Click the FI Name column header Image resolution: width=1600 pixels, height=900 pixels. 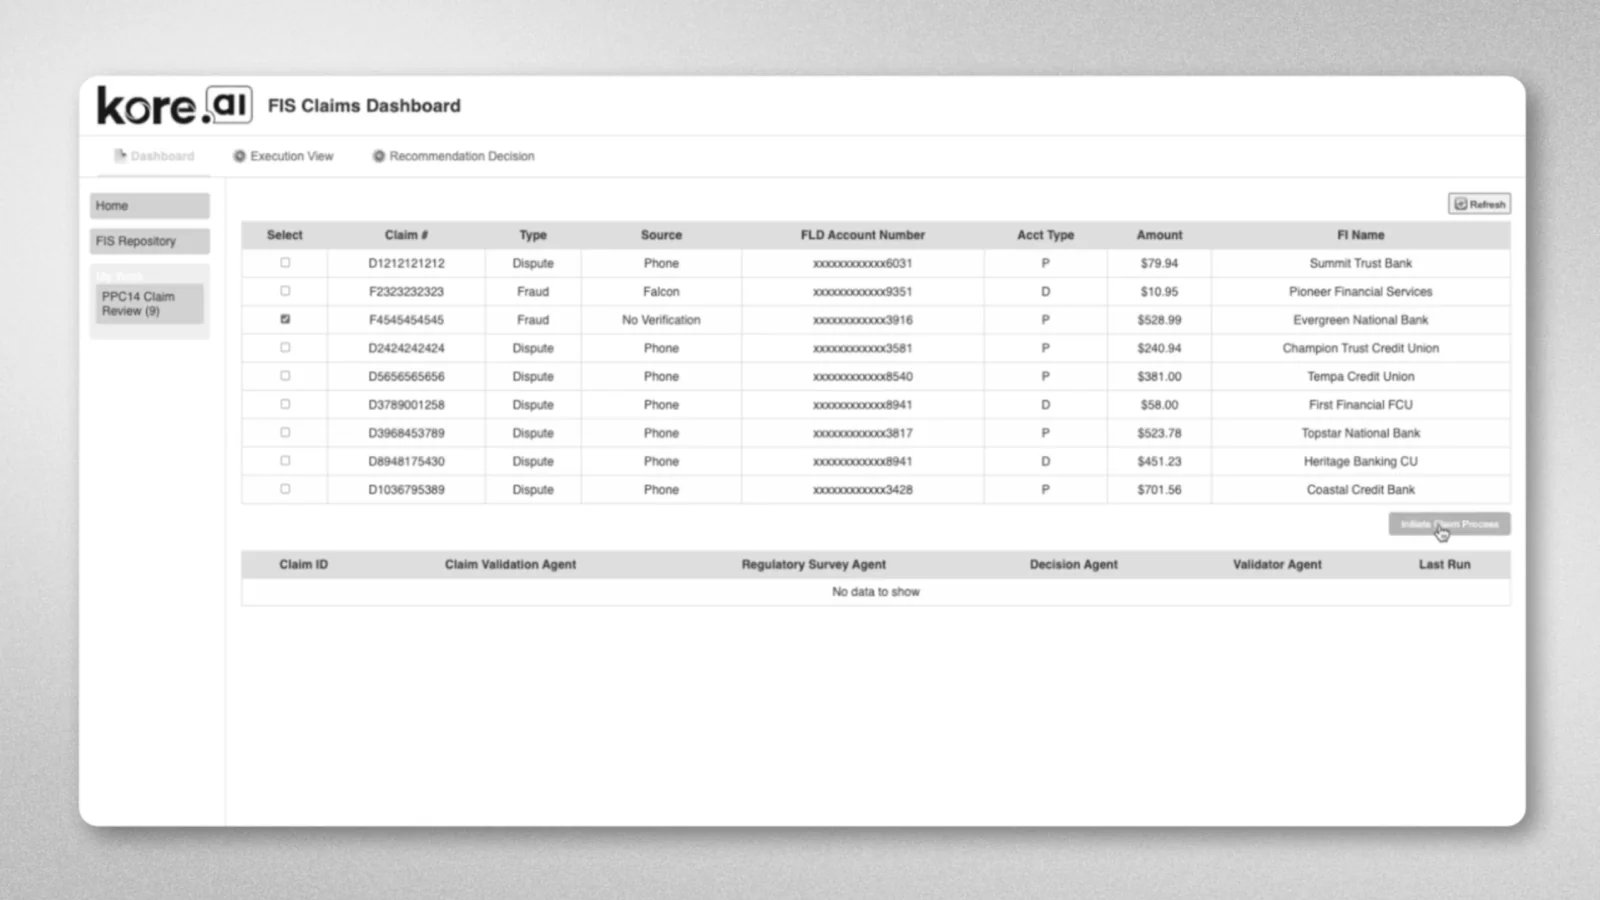pos(1361,235)
